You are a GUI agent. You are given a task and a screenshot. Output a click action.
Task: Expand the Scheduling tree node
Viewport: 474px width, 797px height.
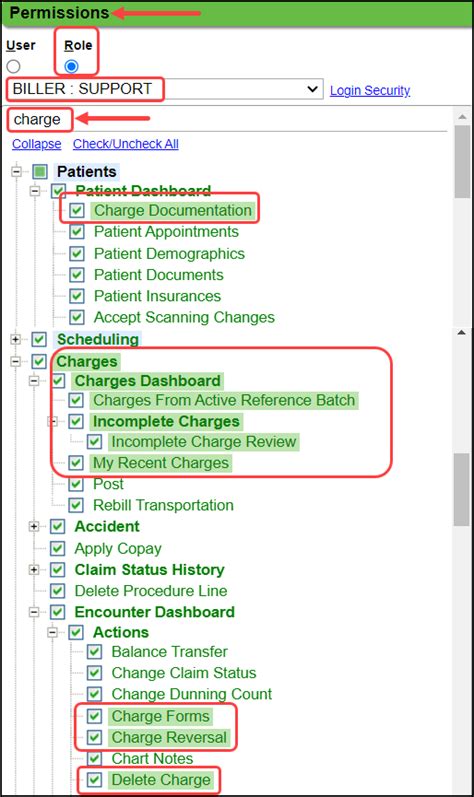16,339
